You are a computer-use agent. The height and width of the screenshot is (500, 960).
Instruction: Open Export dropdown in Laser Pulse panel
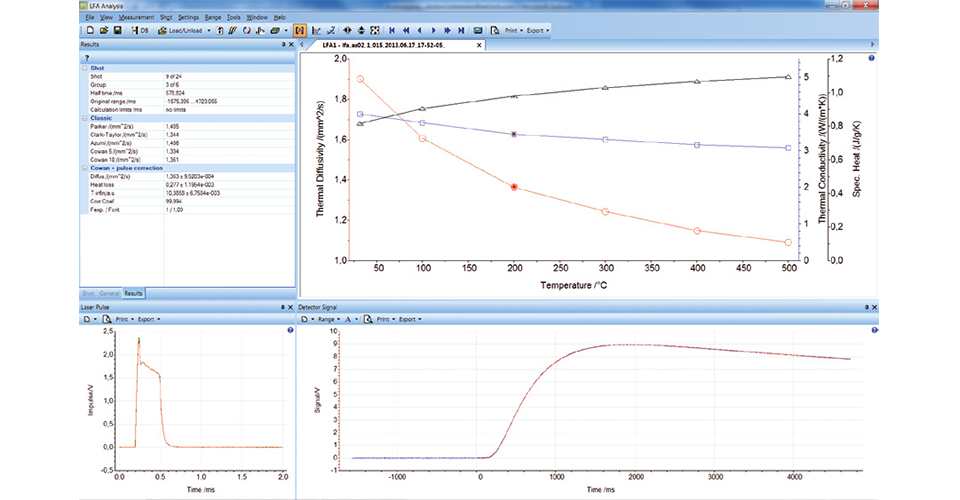(150, 318)
